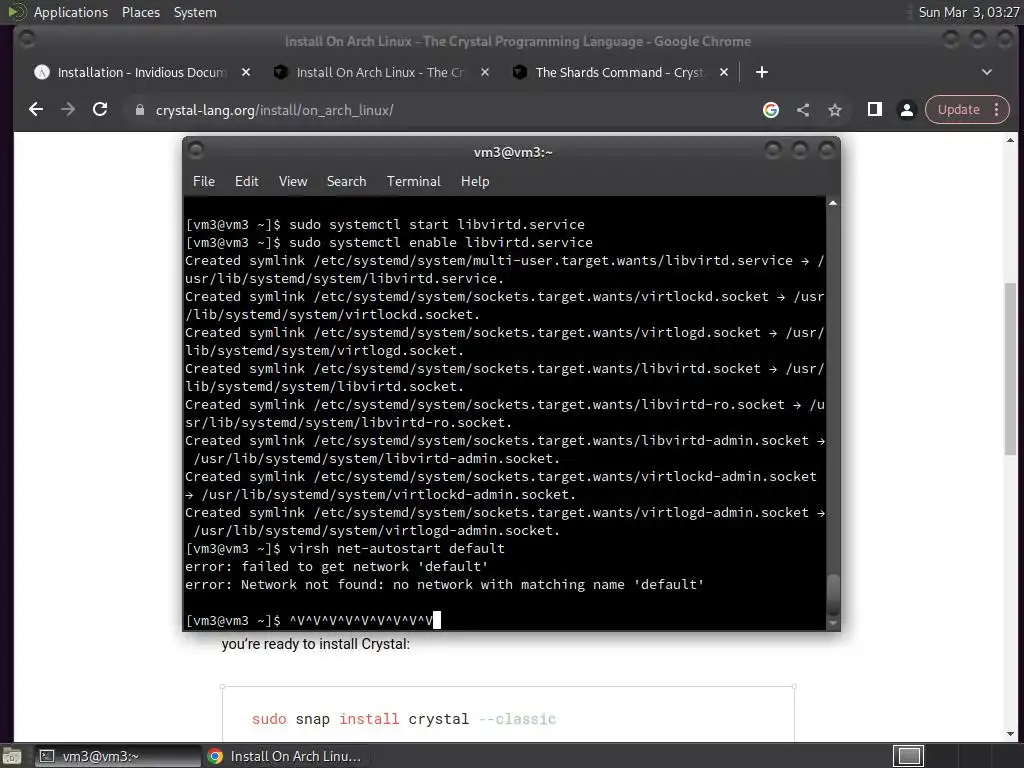The height and width of the screenshot is (768, 1024).
Task: Go back to the previous page in Chrome
Action: [x=36, y=110]
